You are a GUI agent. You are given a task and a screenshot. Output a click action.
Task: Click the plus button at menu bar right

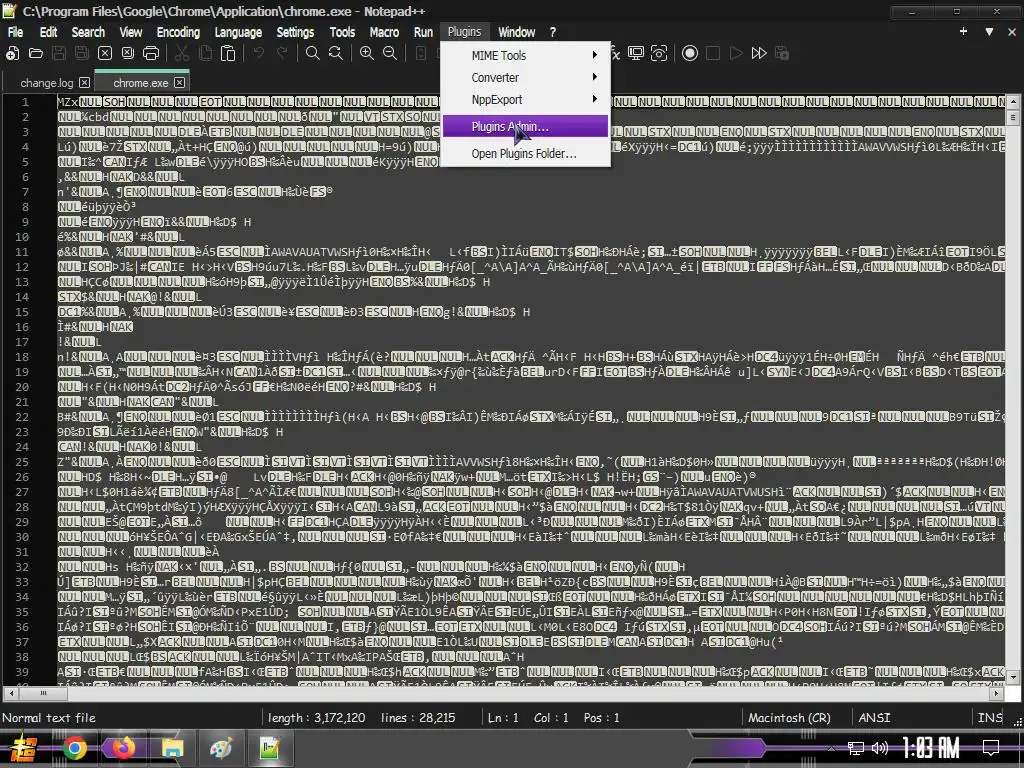(x=963, y=31)
